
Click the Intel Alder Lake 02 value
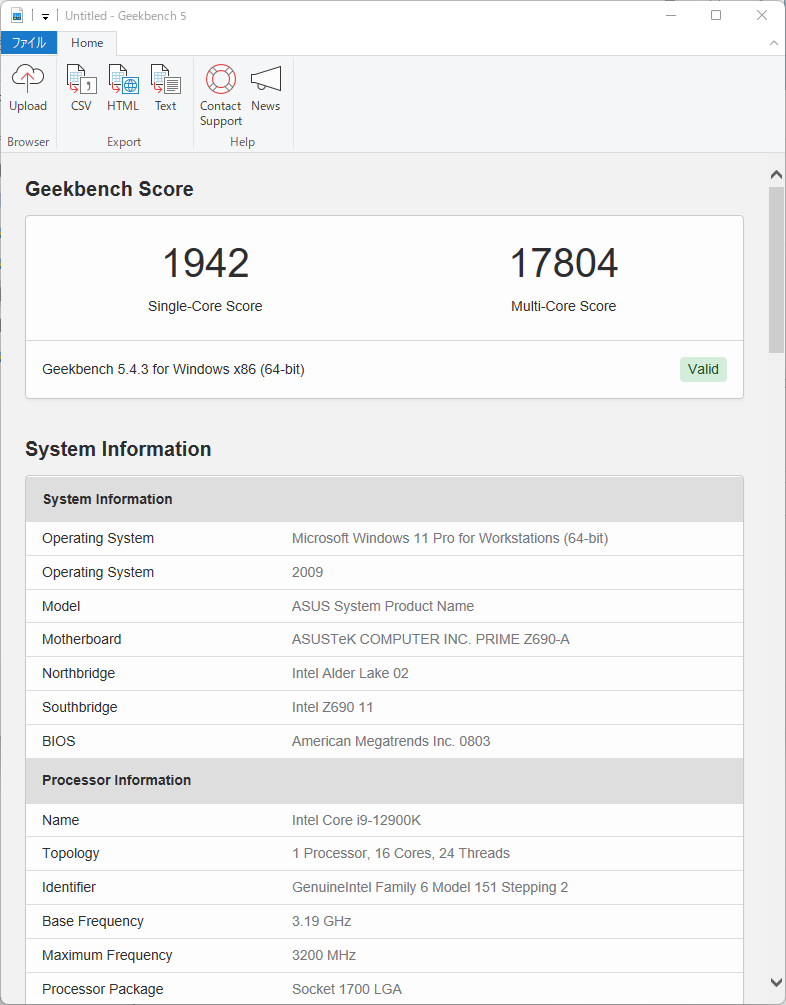pos(350,673)
